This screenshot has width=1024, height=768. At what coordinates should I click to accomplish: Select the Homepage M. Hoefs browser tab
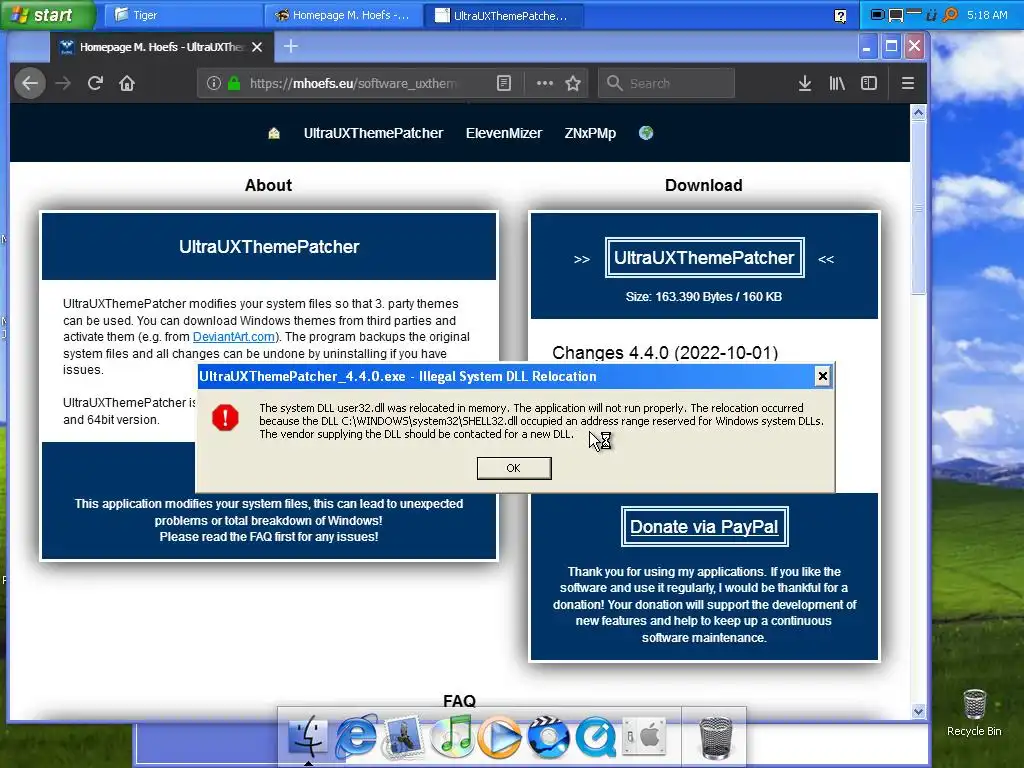pyautogui.click(x=160, y=47)
